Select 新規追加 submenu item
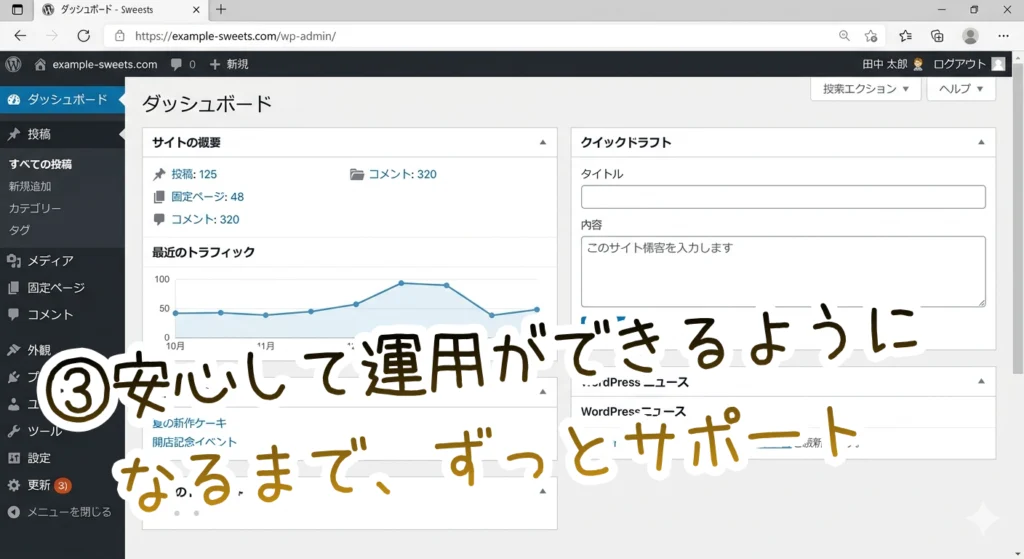Image resolution: width=1024 pixels, height=559 pixels. [x=30, y=186]
